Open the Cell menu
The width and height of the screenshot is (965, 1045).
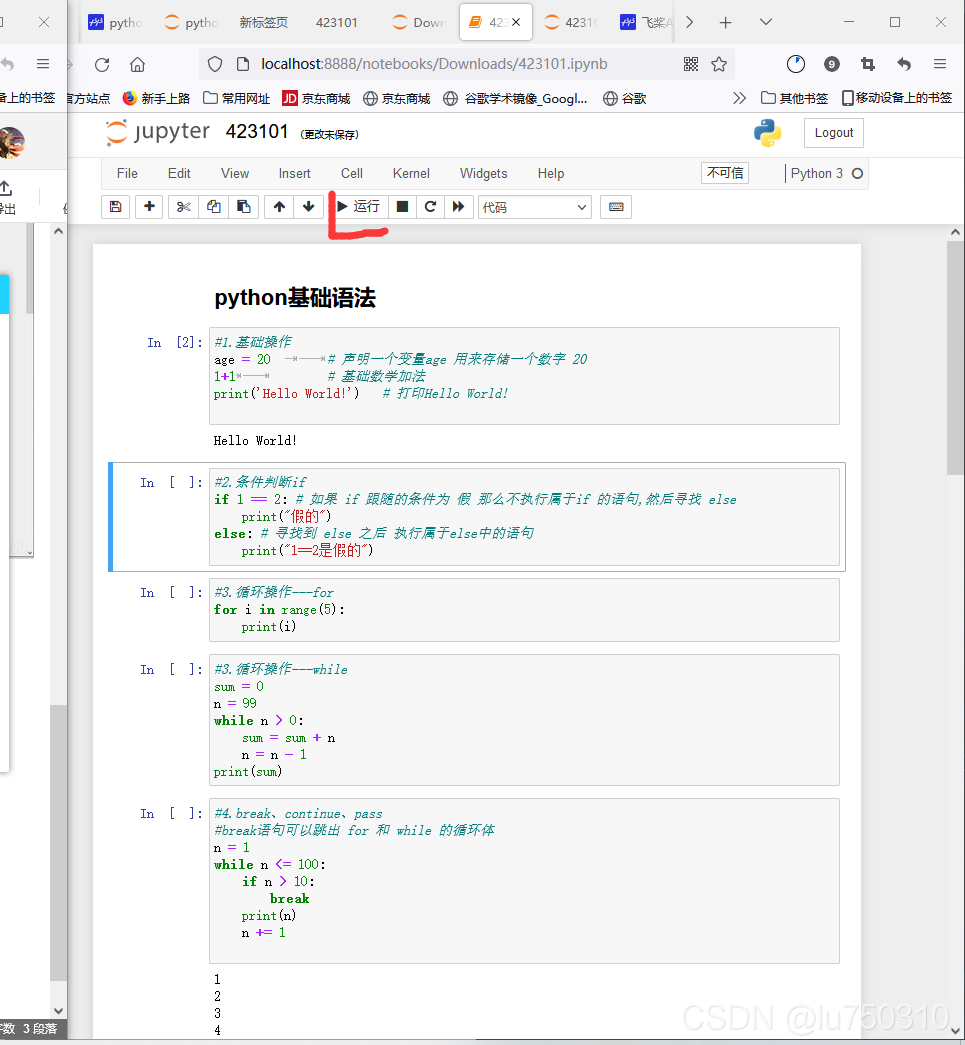pos(352,173)
